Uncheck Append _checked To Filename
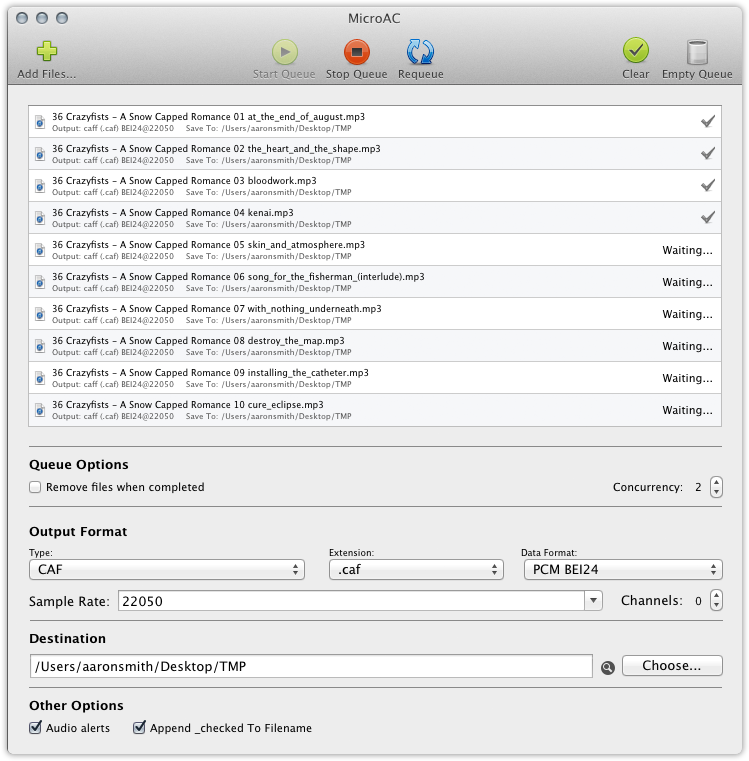This screenshot has width=749, height=761. (140, 728)
